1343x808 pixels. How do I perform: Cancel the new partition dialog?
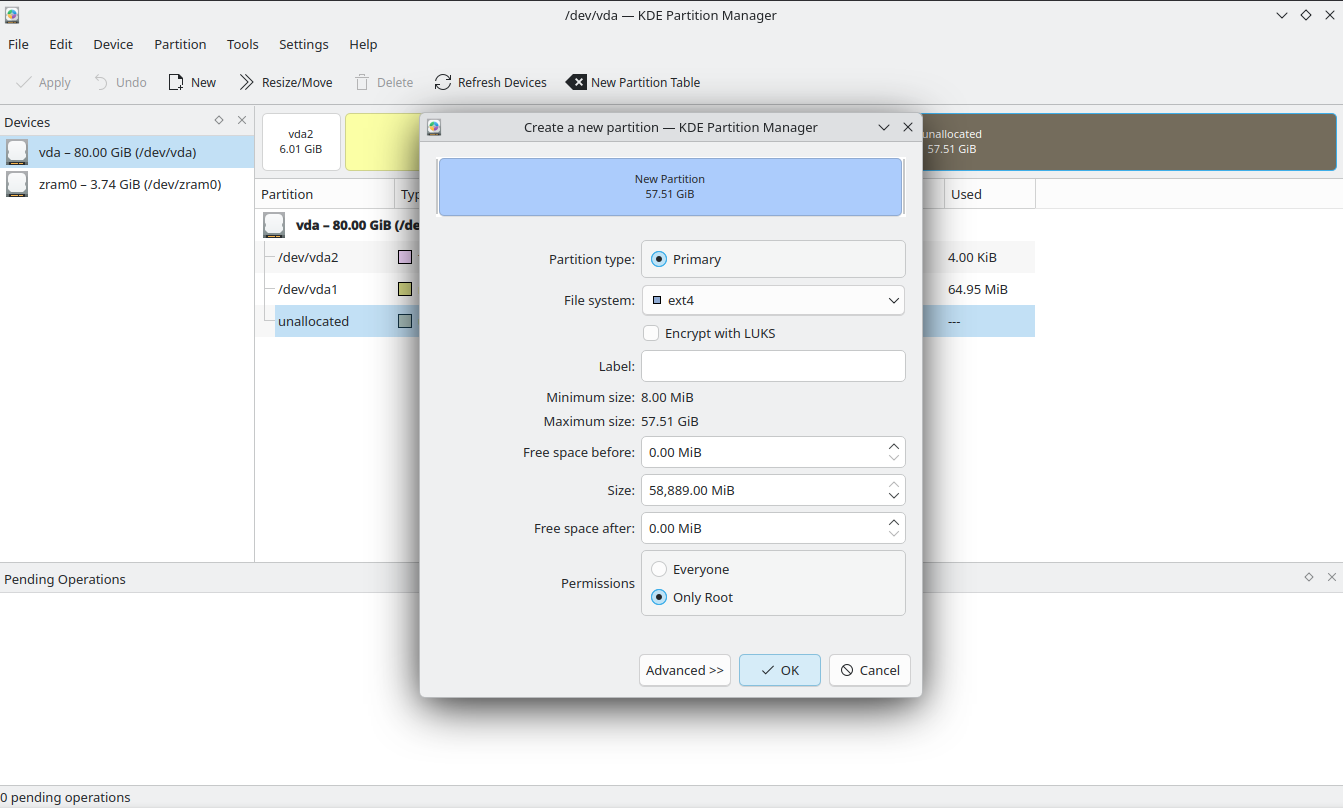point(870,670)
